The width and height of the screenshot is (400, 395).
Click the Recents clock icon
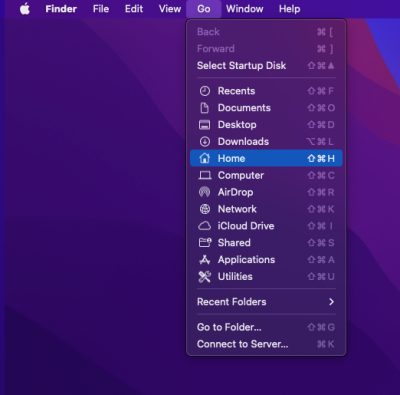205,91
